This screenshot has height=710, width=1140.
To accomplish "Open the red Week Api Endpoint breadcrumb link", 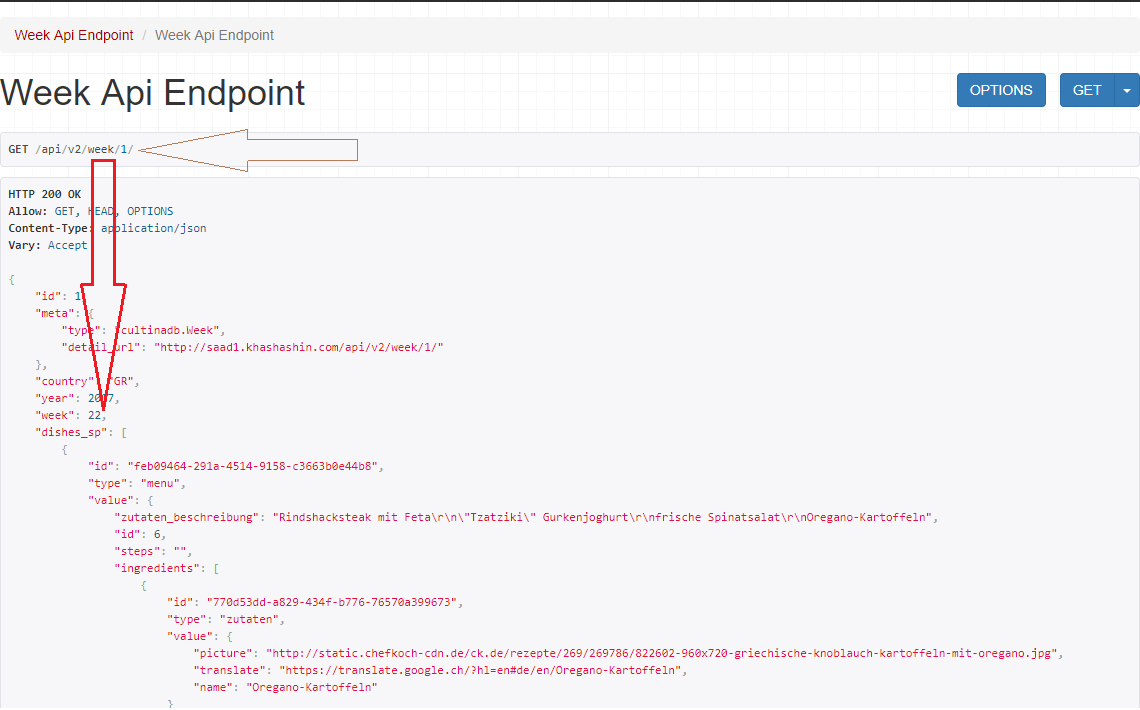I will click(74, 35).
